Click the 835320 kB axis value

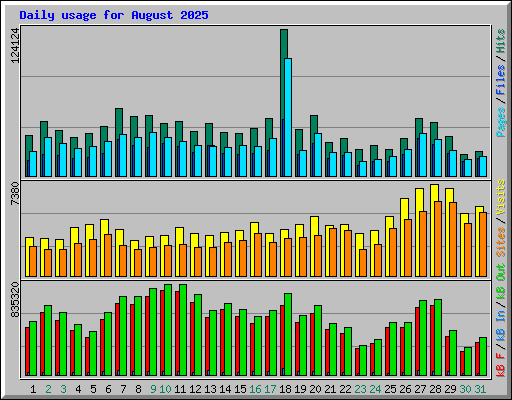15,300
